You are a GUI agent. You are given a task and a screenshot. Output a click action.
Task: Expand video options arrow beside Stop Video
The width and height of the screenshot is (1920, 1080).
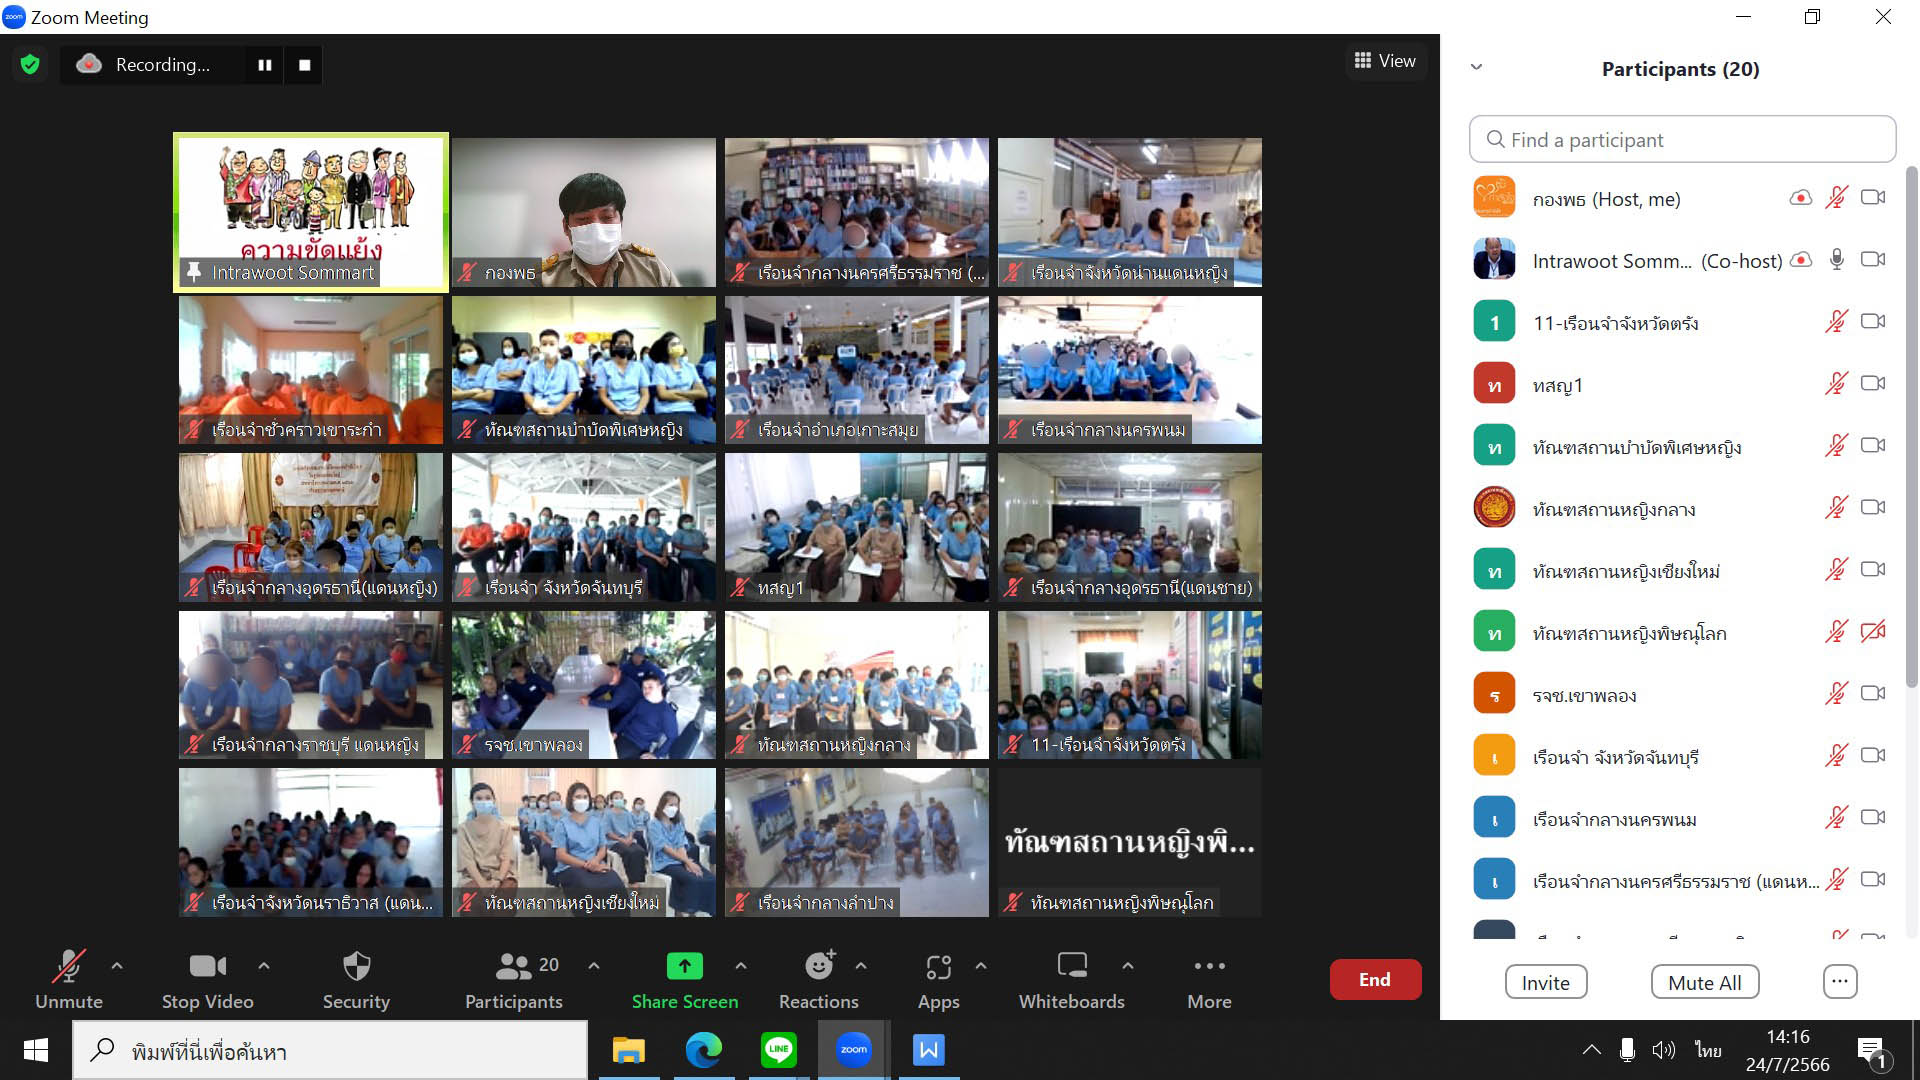[264, 966]
